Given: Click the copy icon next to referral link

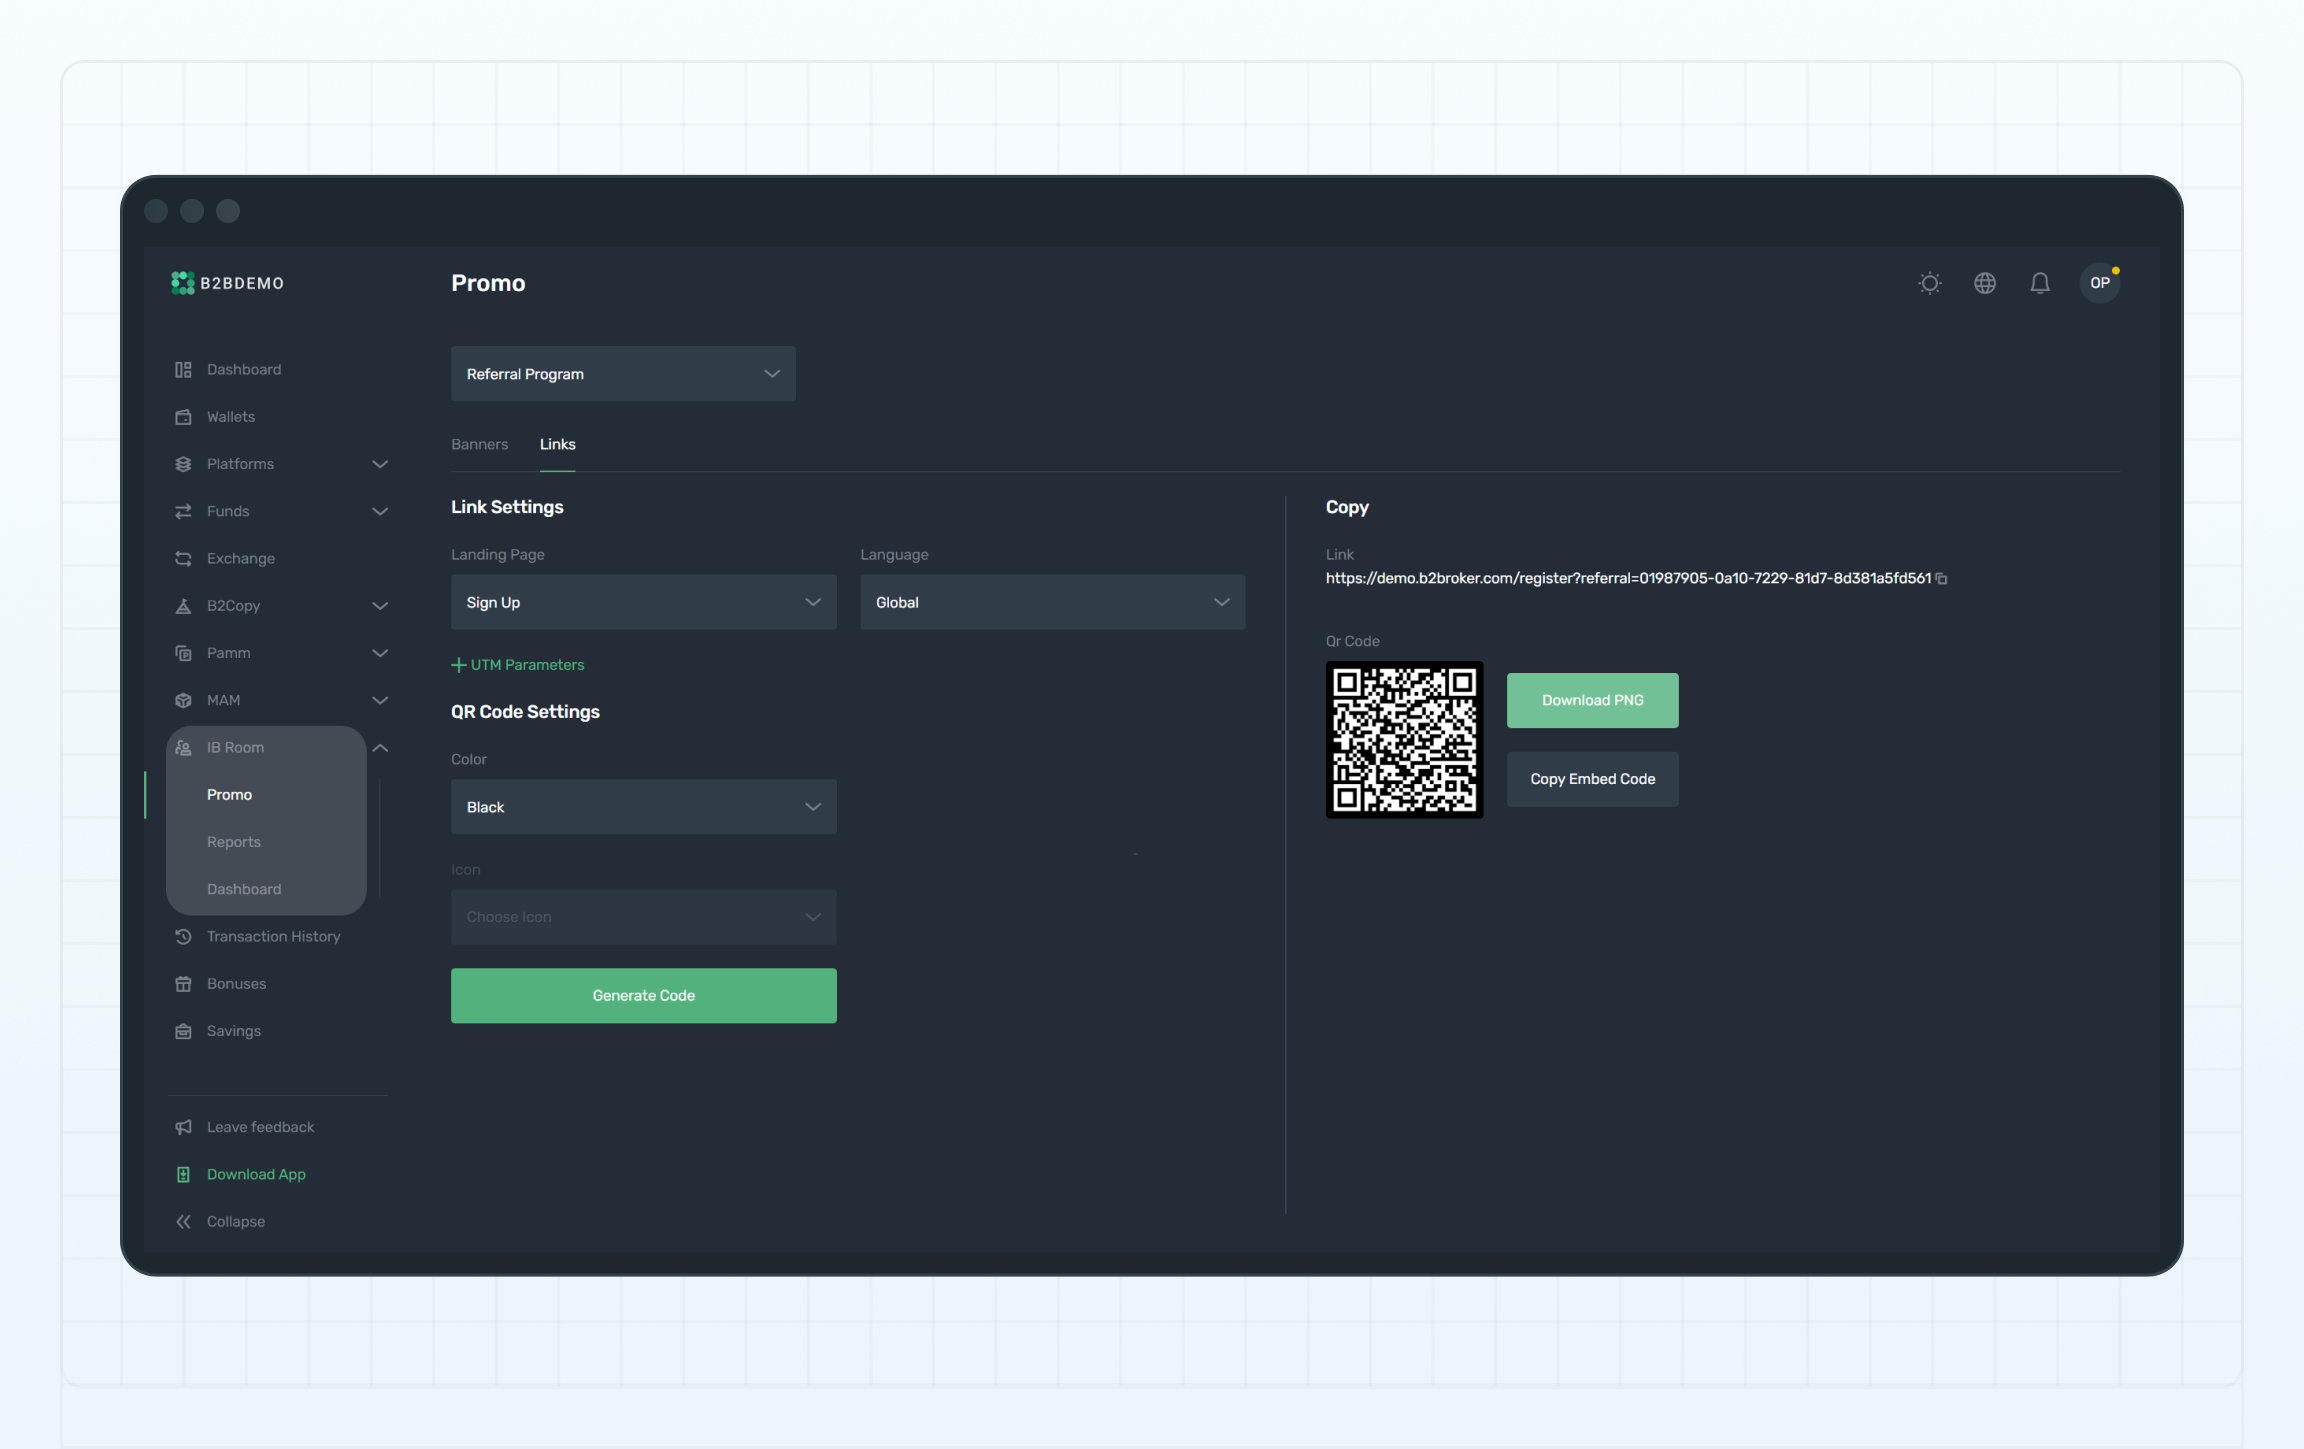Looking at the screenshot, I should point(1941,579).
